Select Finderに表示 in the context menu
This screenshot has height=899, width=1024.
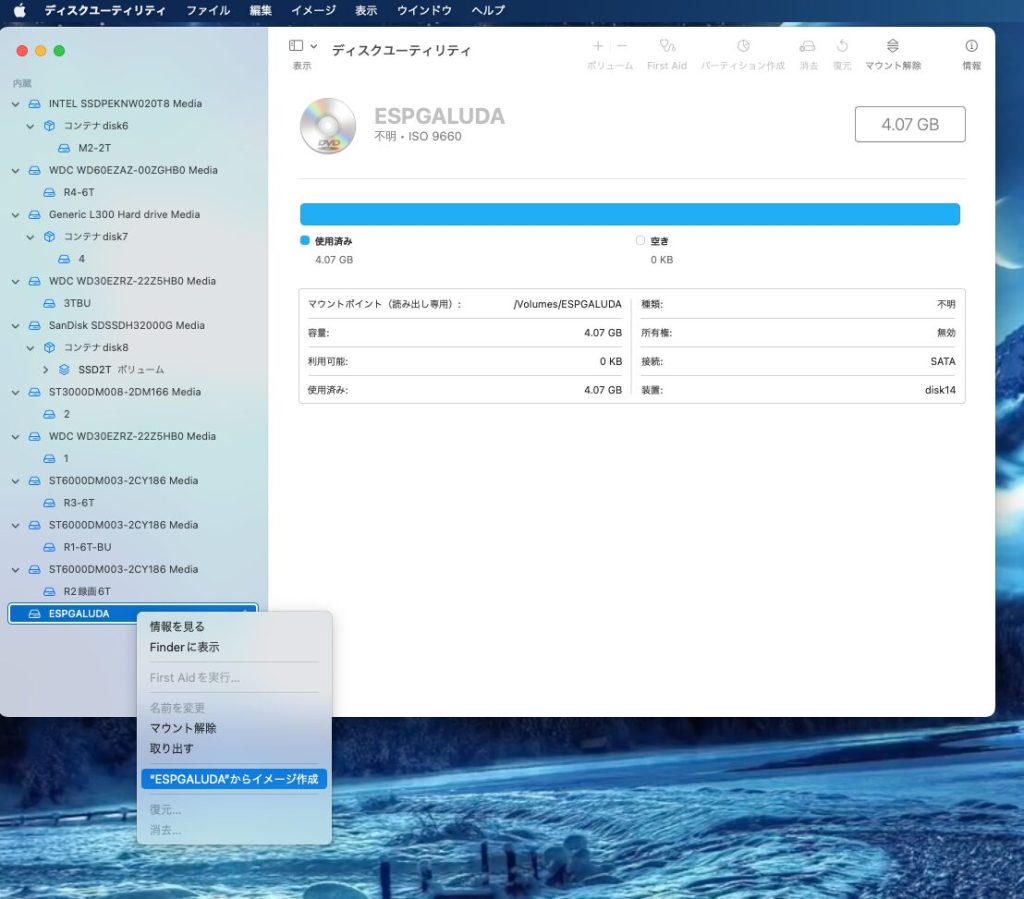[184, 647]
